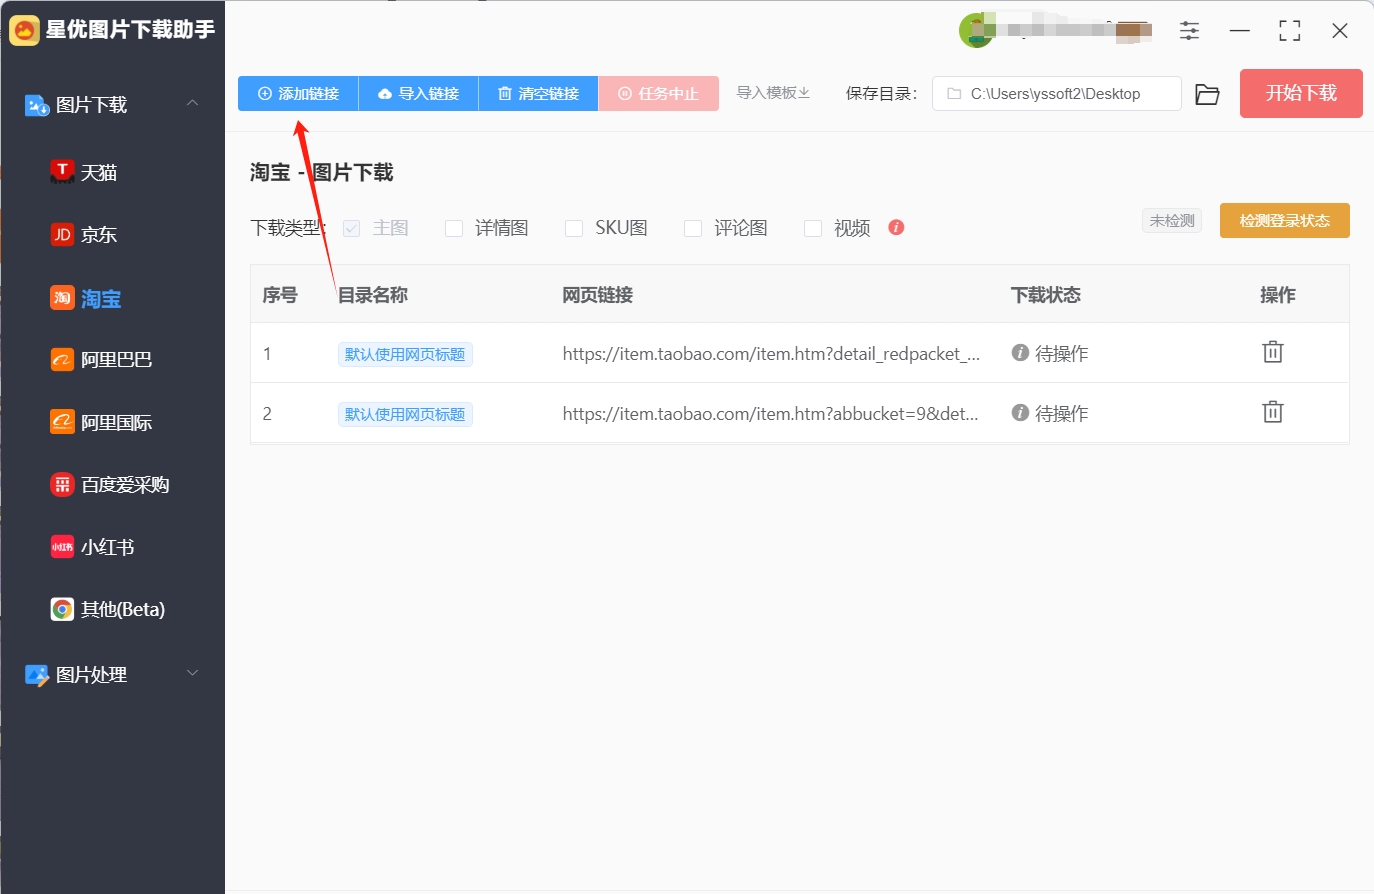
Task: Click 目录名称 column header
Action: click(x=372, y=295)
